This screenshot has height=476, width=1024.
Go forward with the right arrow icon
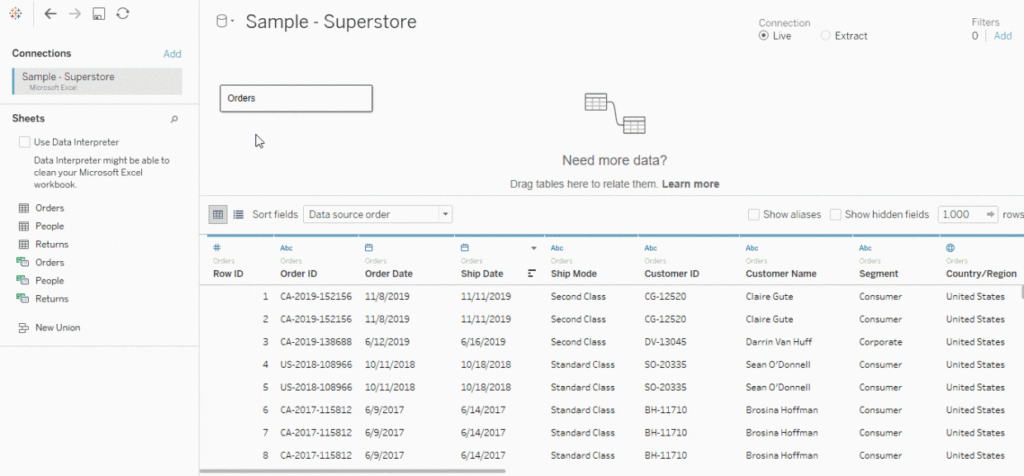click(x=74, y=14)
